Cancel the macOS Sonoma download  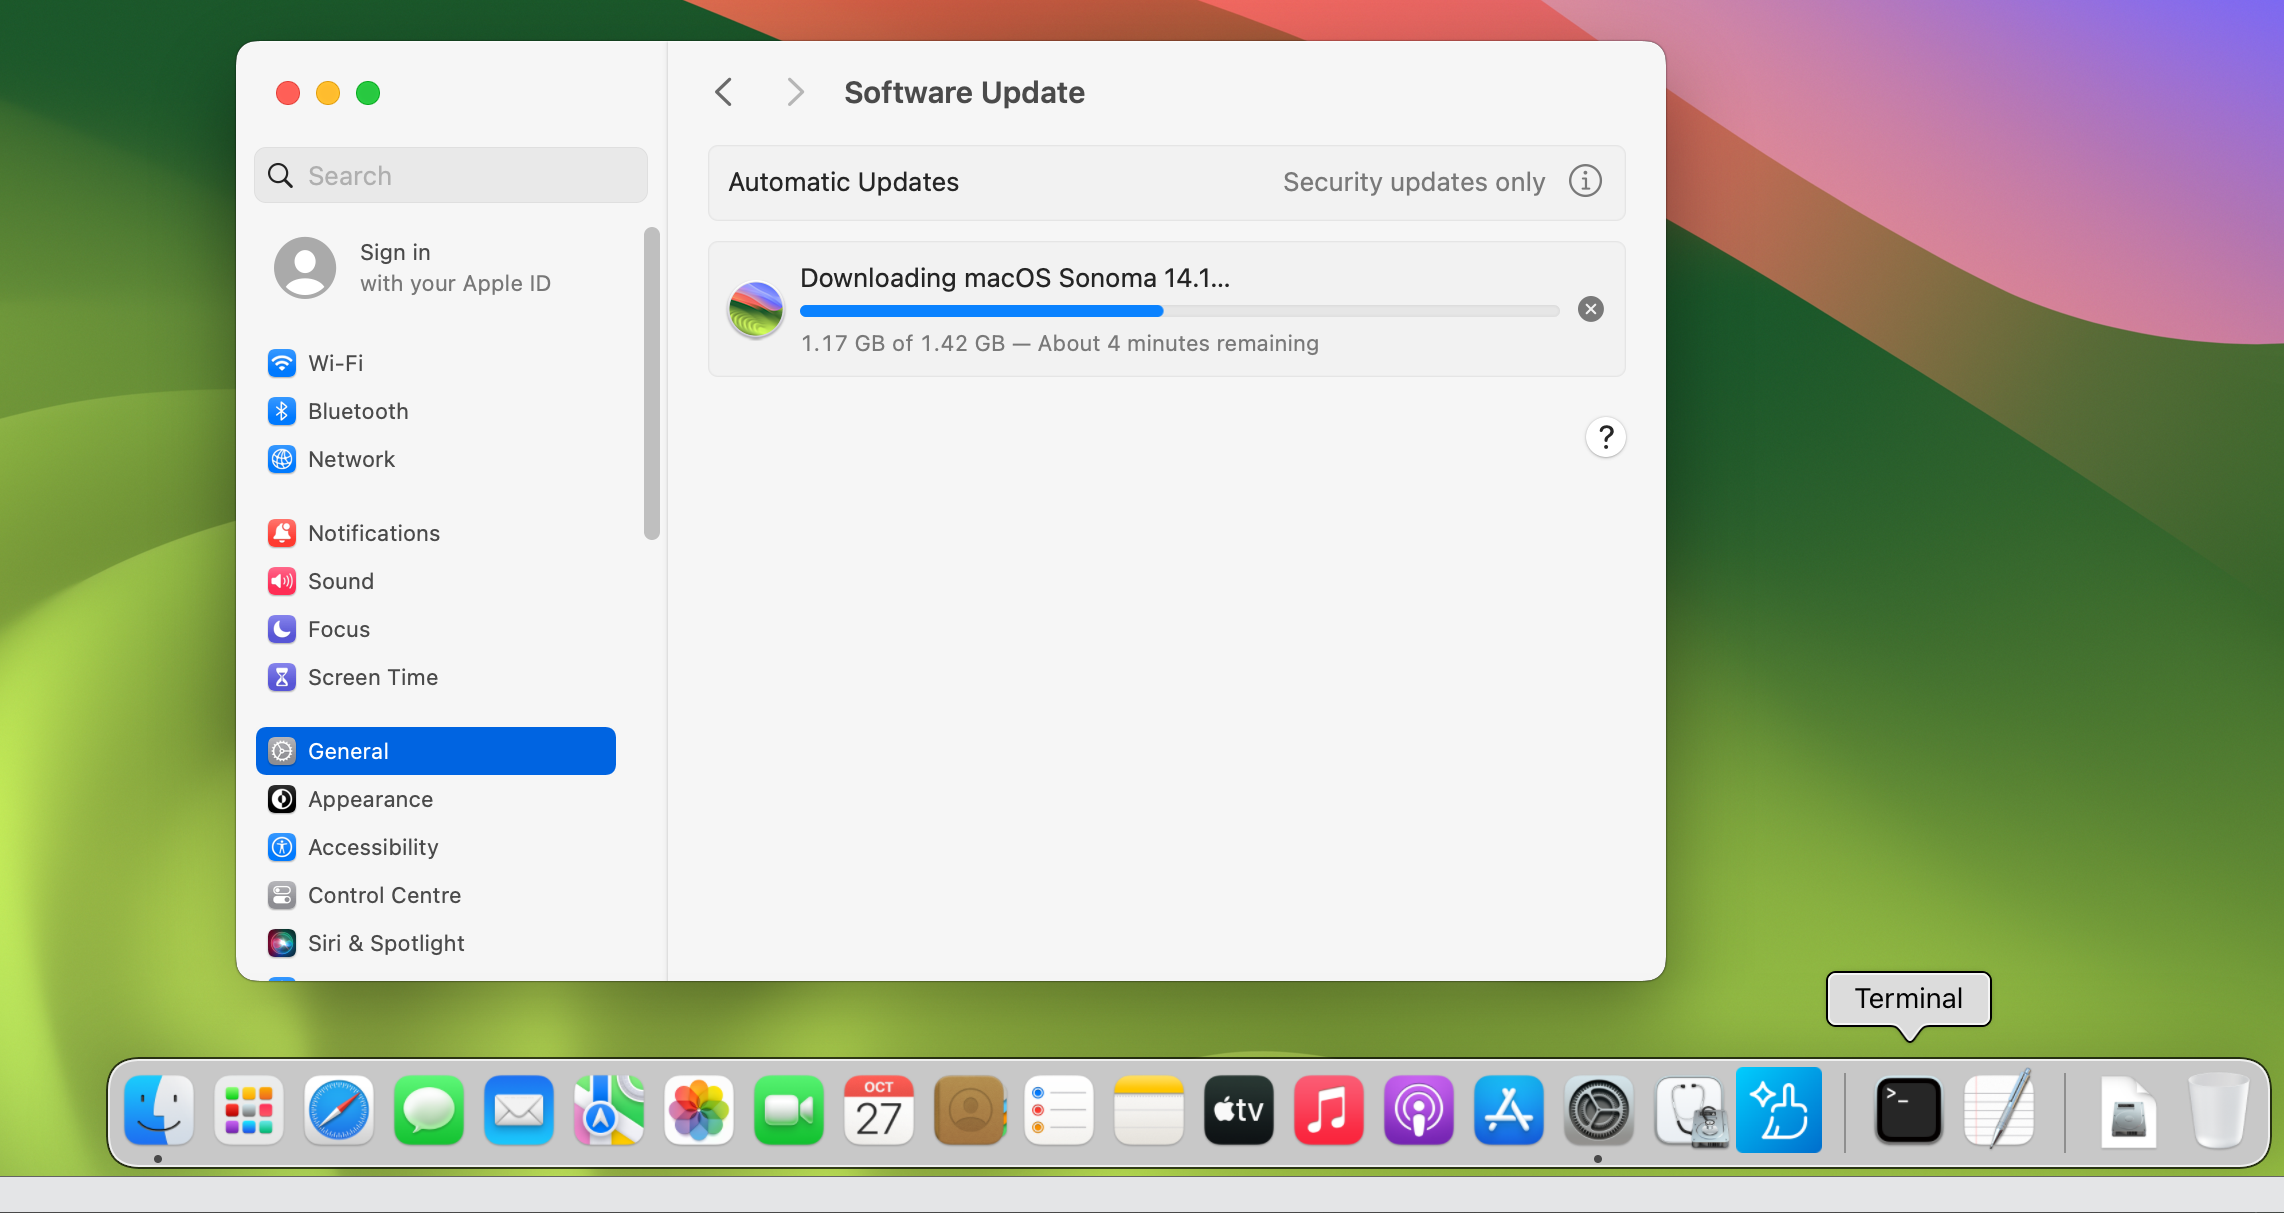pos(1590,309)
